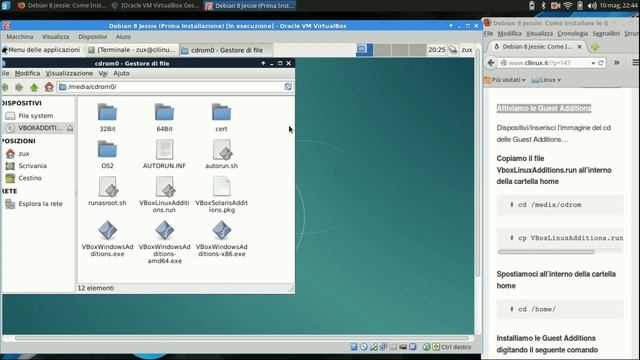Open URL history dropdown in Firefox
The image size is (640, 360).
click(593, 63)
